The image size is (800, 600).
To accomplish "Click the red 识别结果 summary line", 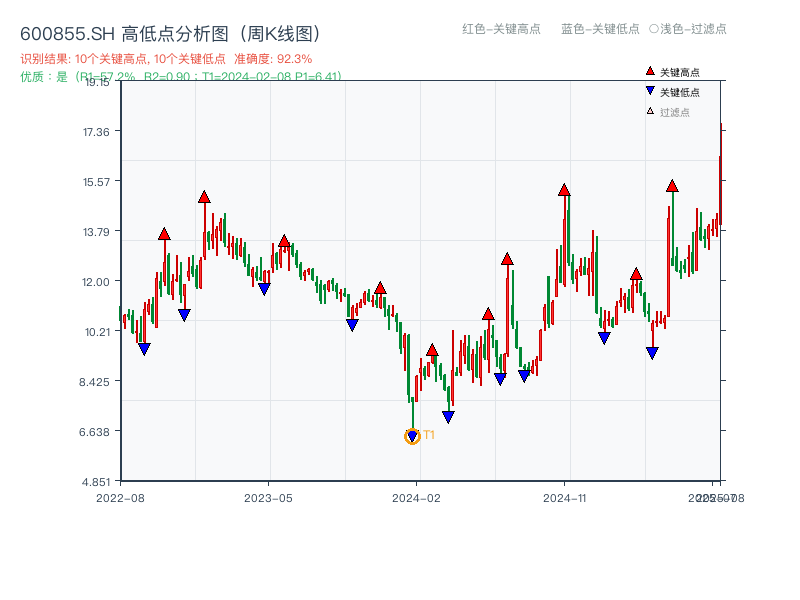I will click(166, 59).
